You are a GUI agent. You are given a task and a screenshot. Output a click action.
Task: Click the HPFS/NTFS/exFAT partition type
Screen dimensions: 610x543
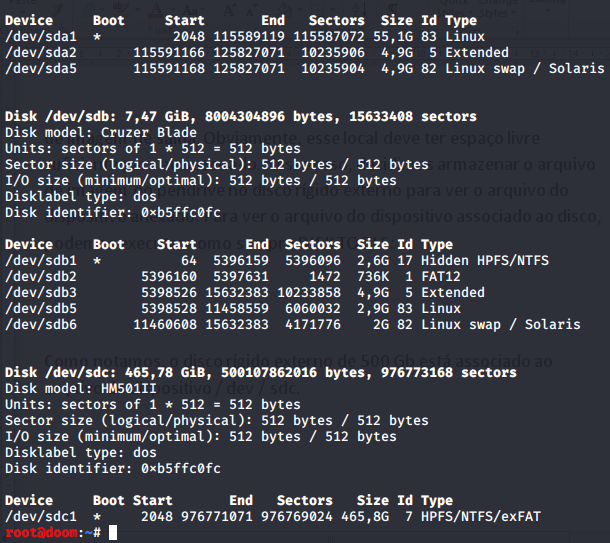point(482,517)
